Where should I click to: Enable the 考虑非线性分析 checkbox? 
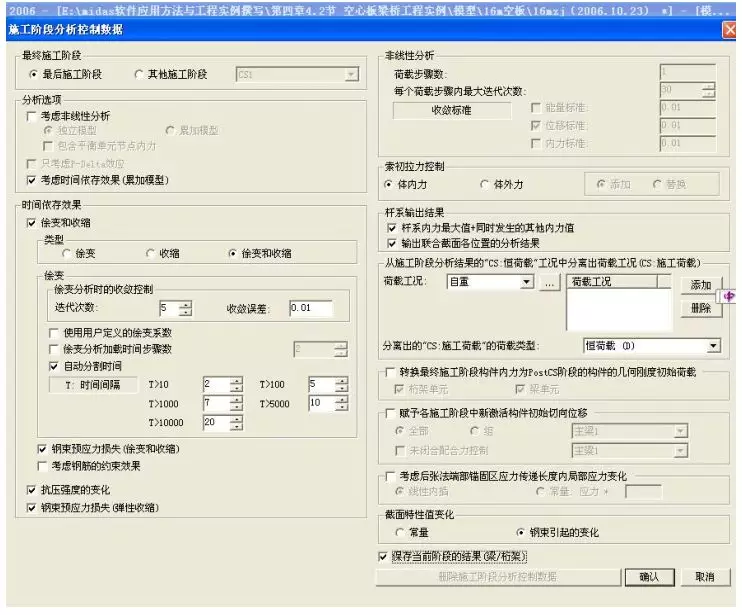(x=32, y=116)
